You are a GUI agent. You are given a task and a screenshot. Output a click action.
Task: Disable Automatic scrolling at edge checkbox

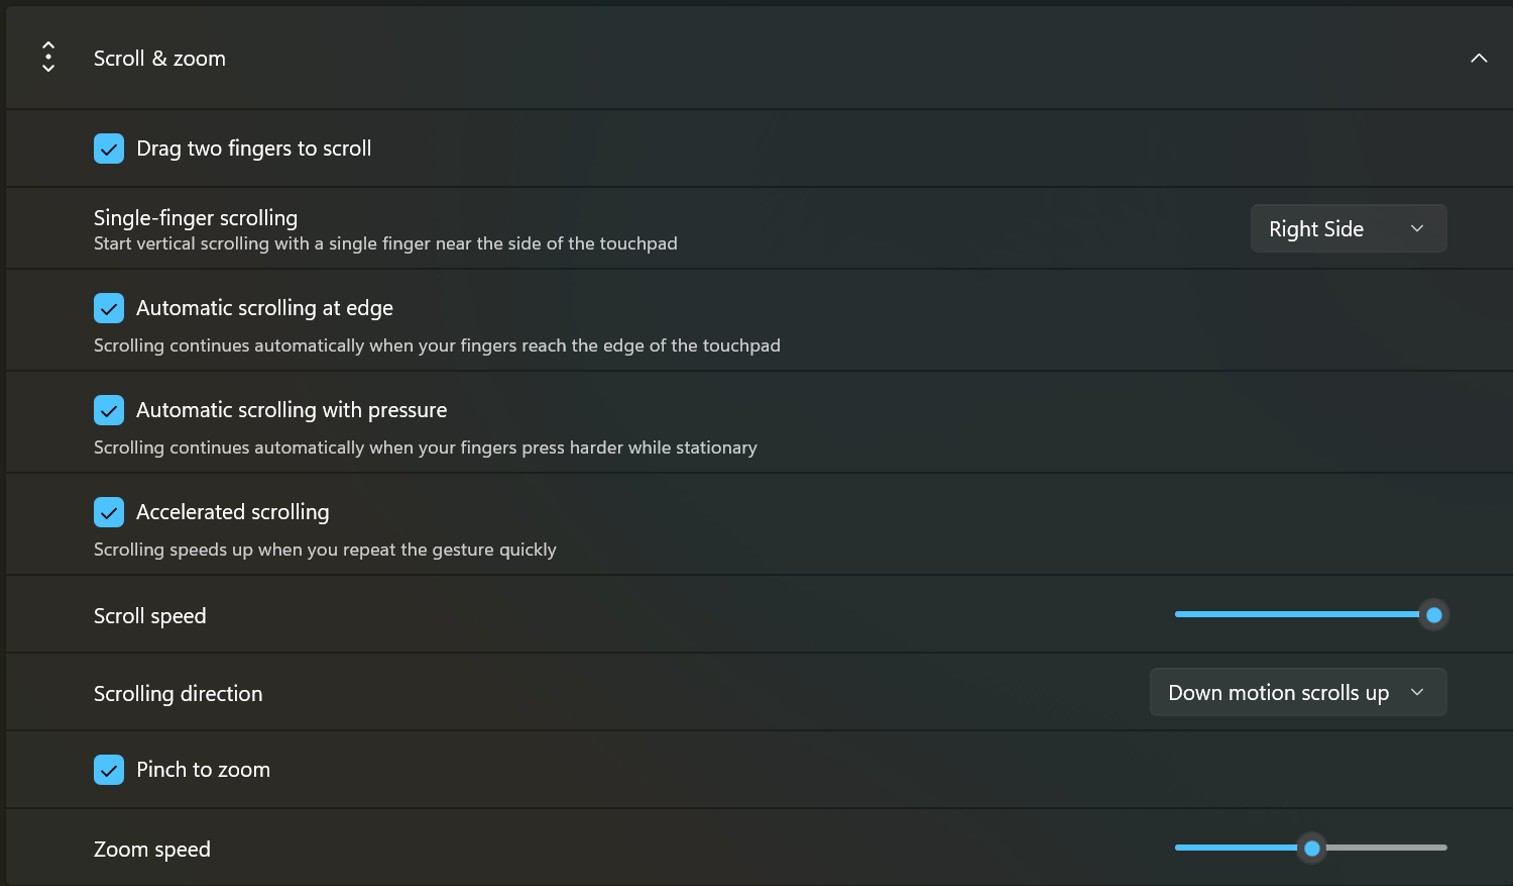click(x=109, y=308)
